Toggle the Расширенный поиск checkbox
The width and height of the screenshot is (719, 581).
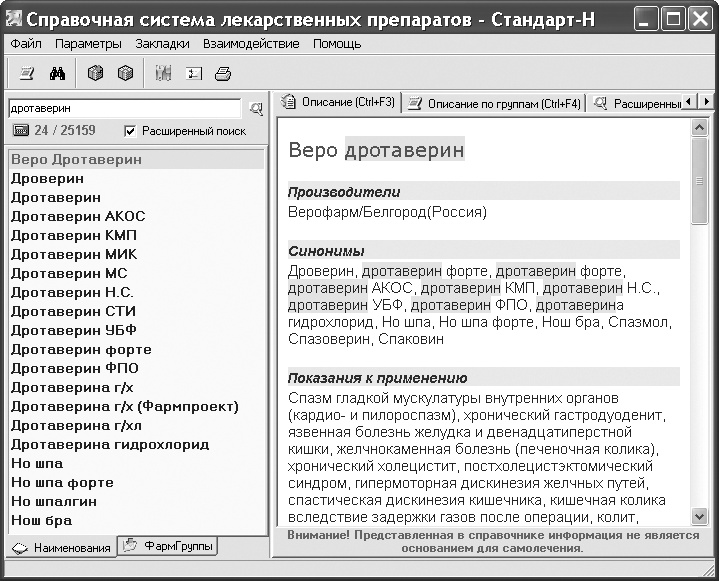tap(129, 131)
